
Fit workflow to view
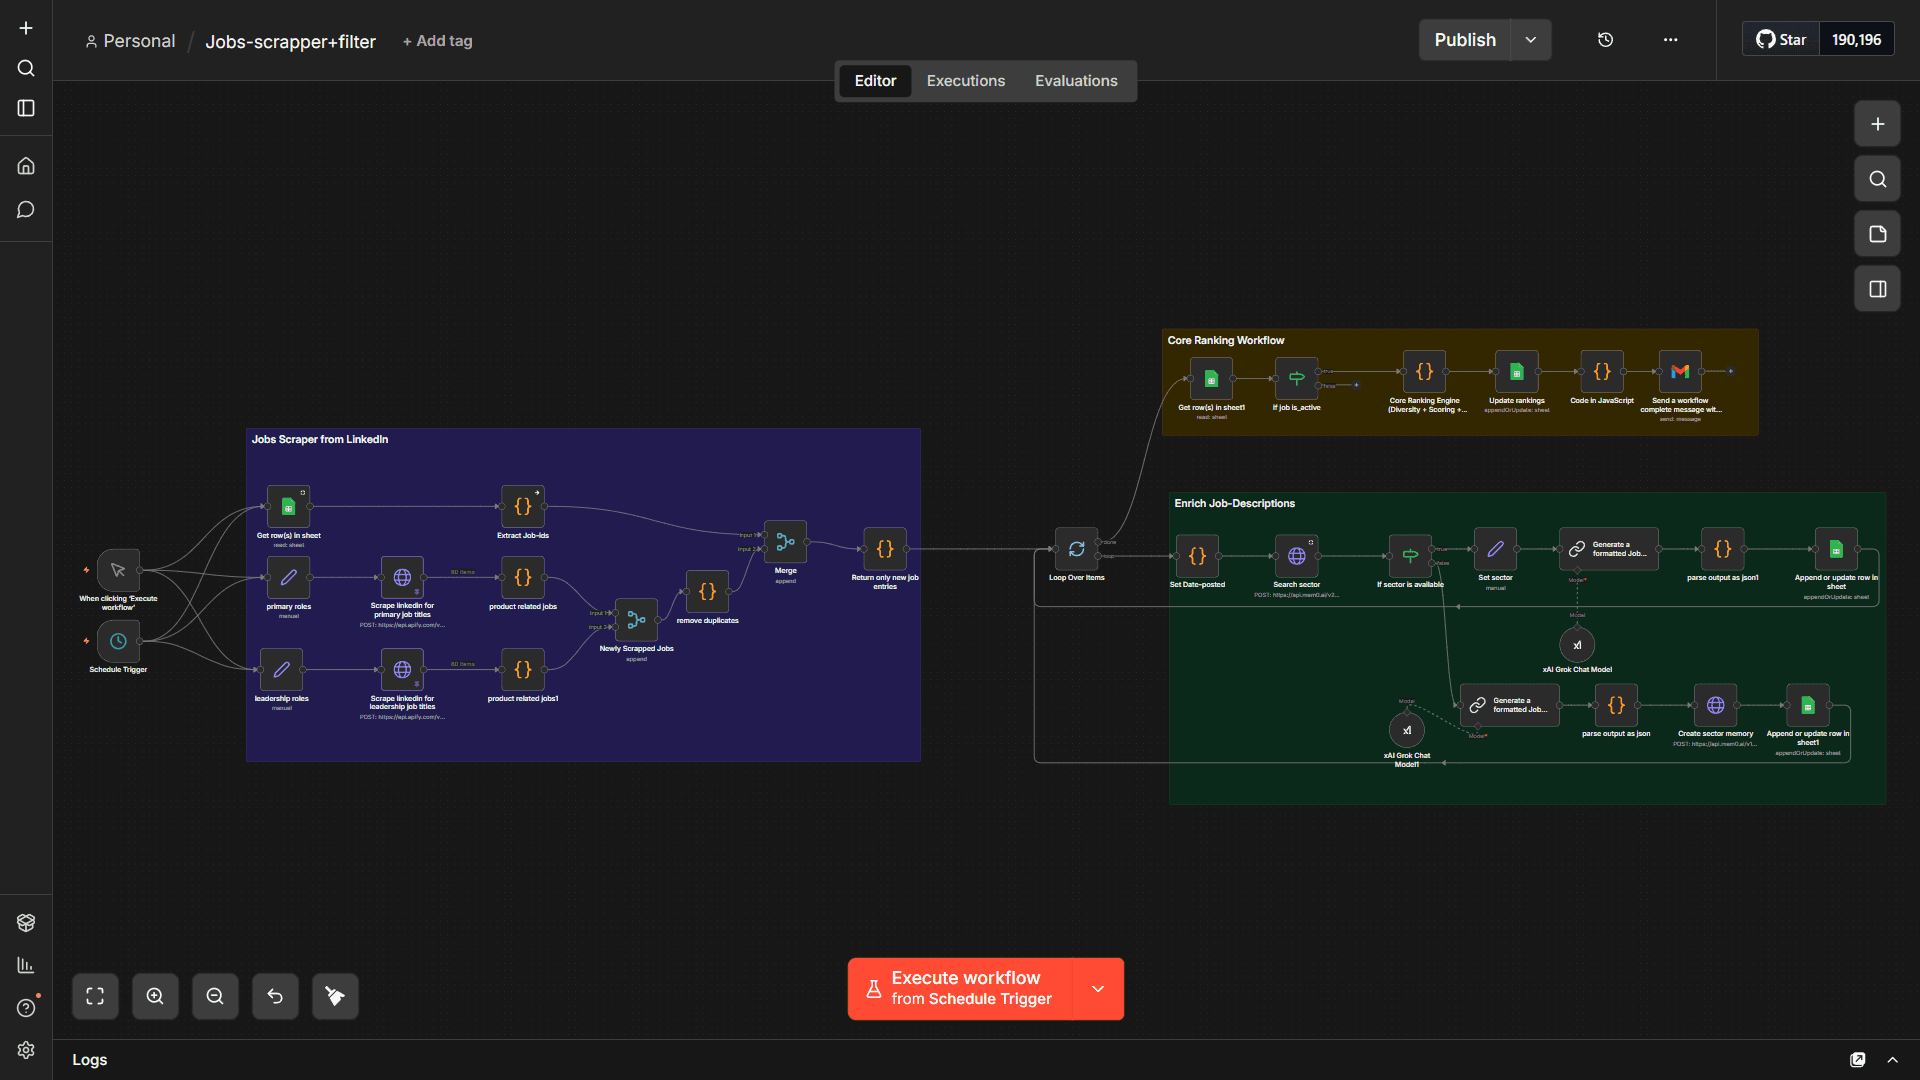click(x=95, y=996)
